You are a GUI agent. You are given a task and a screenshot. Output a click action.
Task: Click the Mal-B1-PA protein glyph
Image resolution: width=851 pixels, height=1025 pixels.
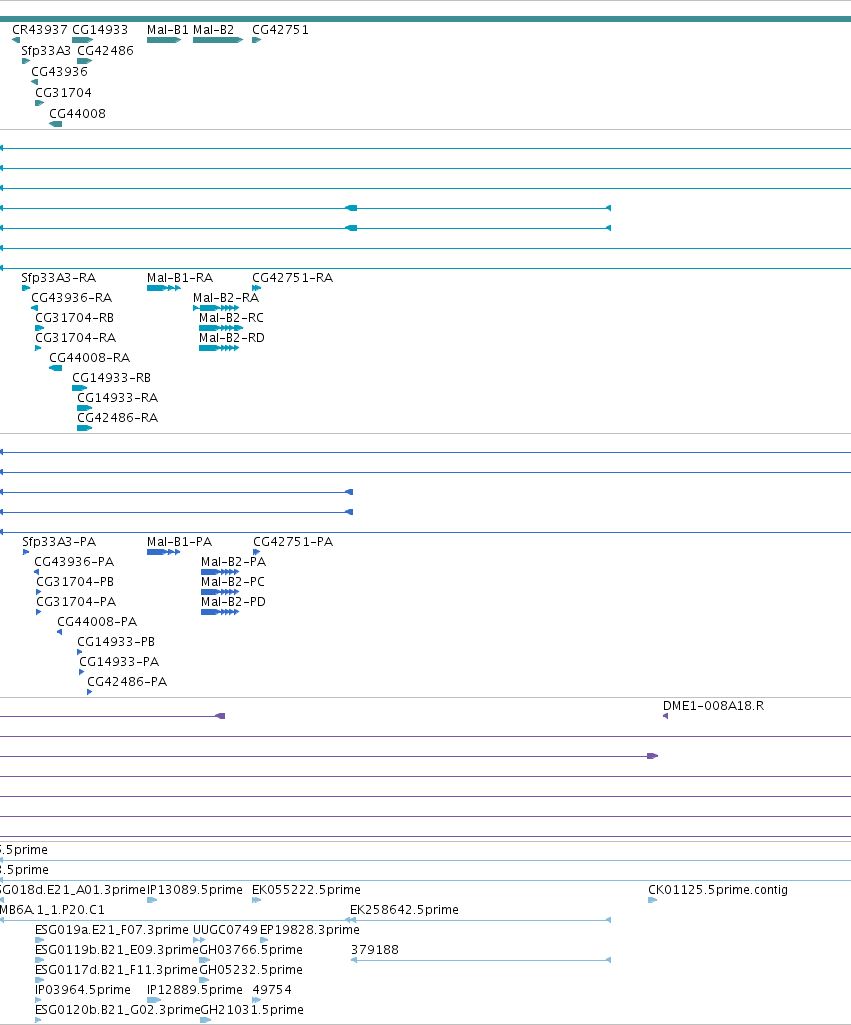pos(163,552)
